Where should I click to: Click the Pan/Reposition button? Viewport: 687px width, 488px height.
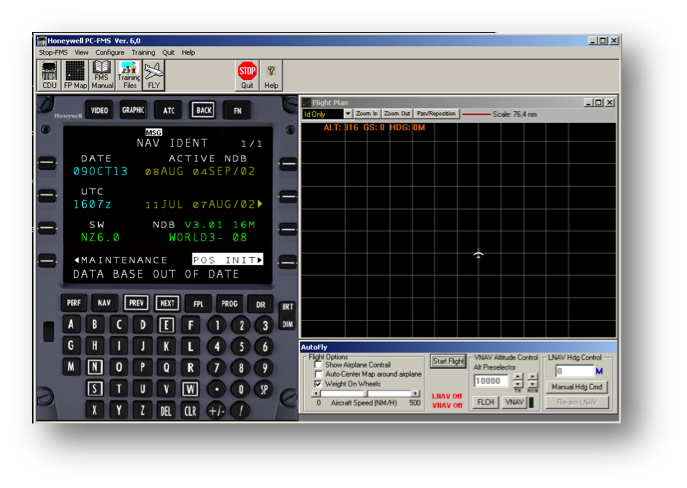(x=436, y=113)
